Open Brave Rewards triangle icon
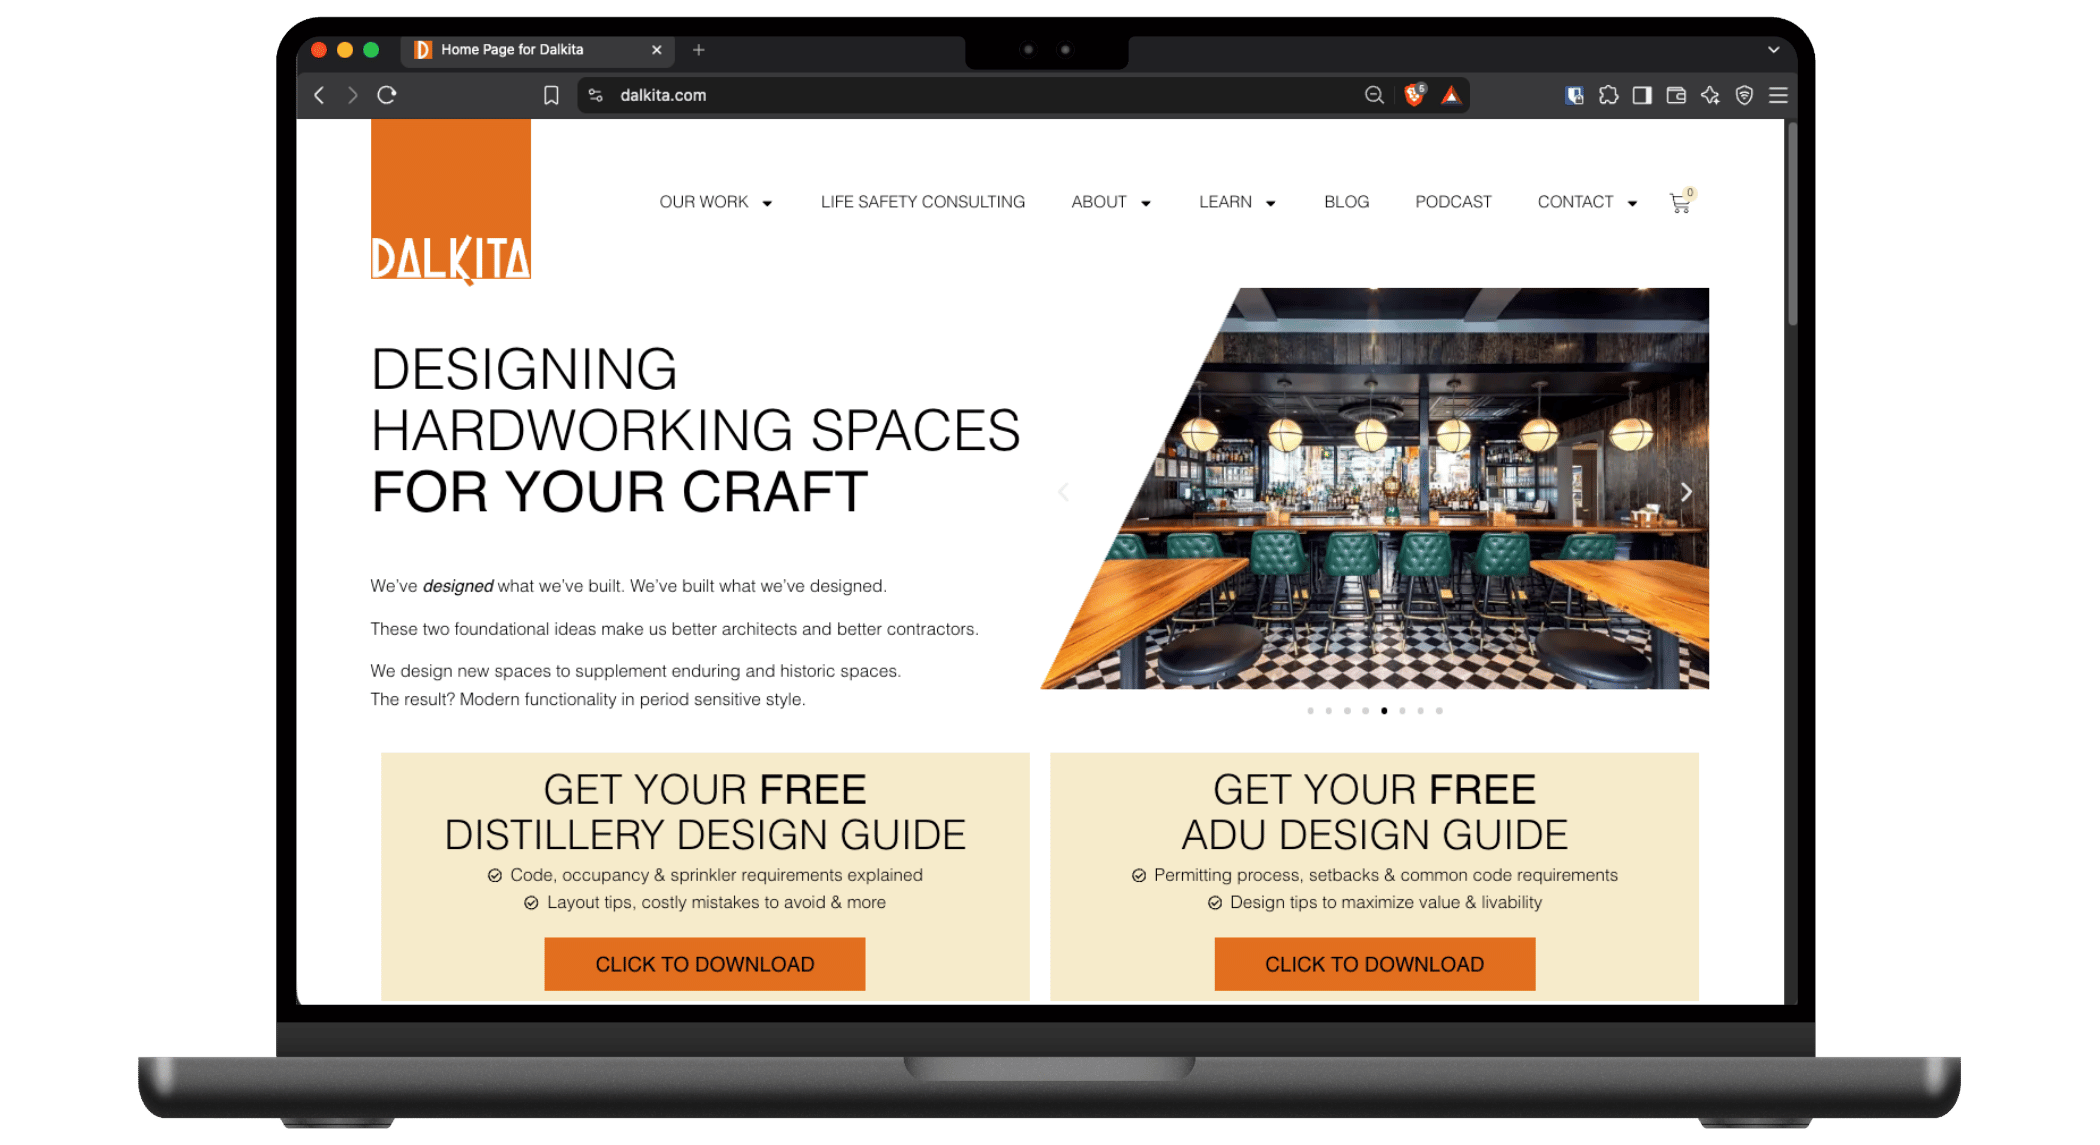 click(1451, 95)
